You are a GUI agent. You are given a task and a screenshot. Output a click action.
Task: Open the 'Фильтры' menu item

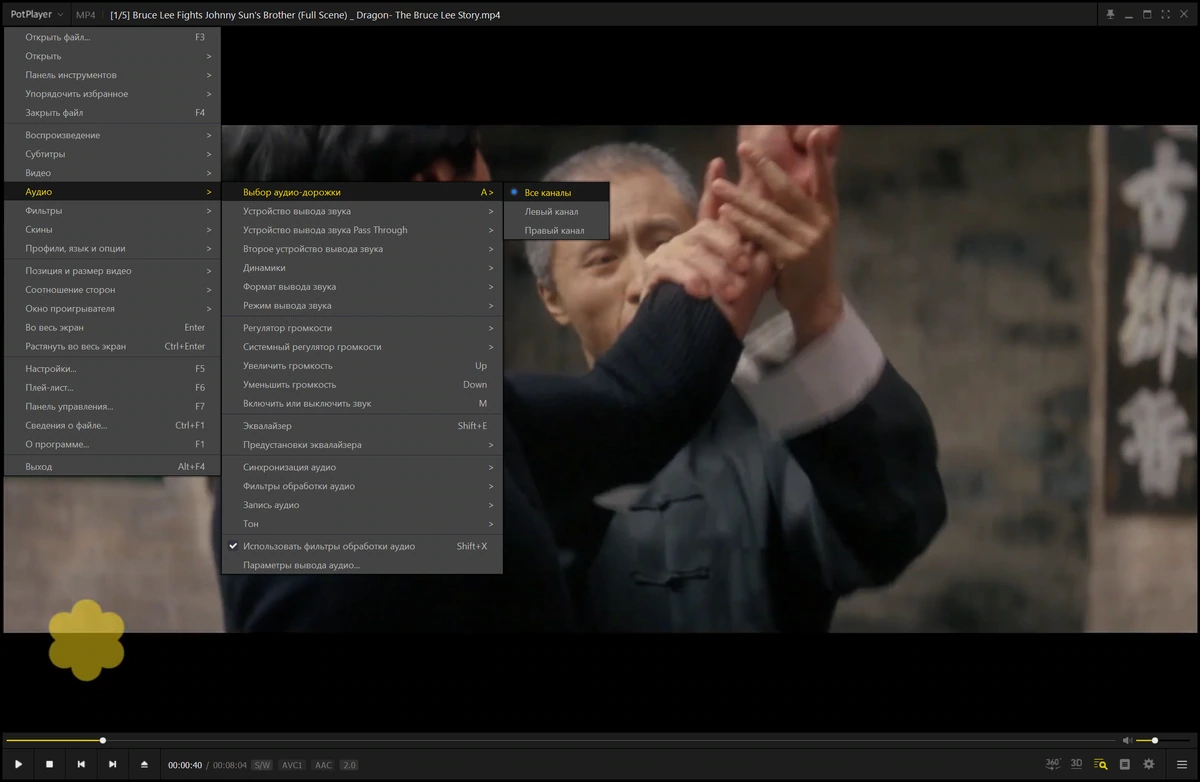pyautogui.click(x=112, y=211)
